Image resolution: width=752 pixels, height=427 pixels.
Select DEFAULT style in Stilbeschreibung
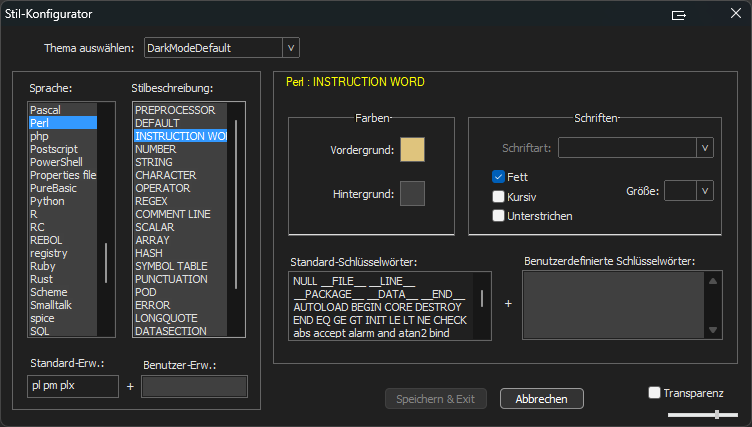[x=180, y=123]
